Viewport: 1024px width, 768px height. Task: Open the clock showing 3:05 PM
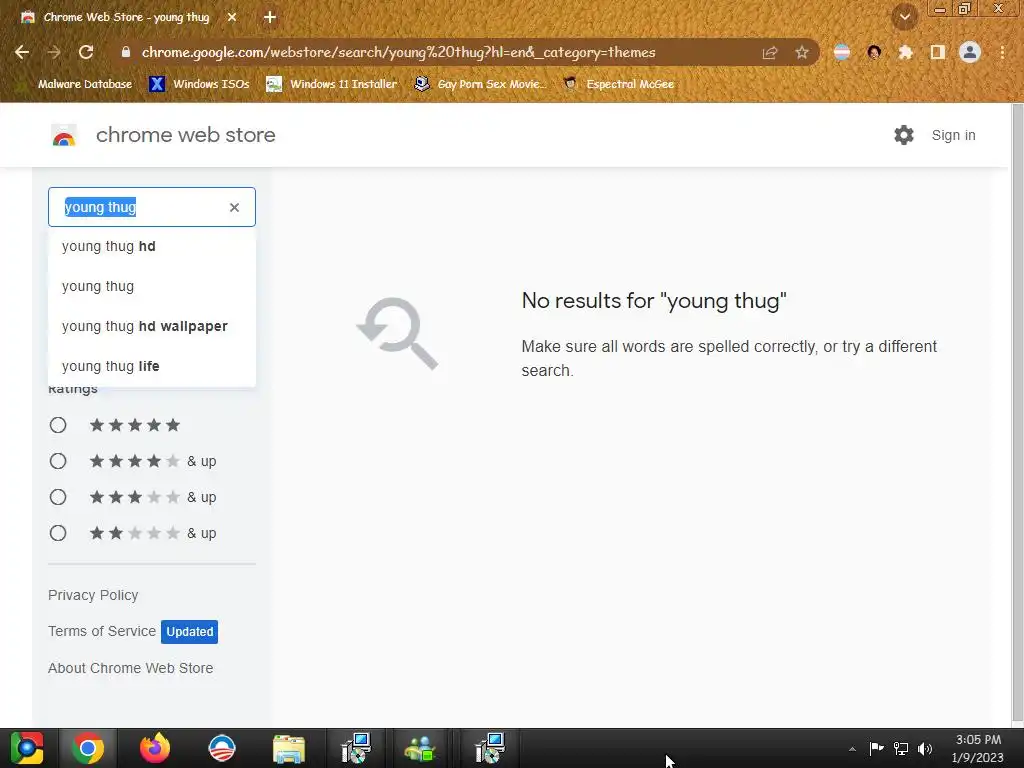click(x=978, y=748)
